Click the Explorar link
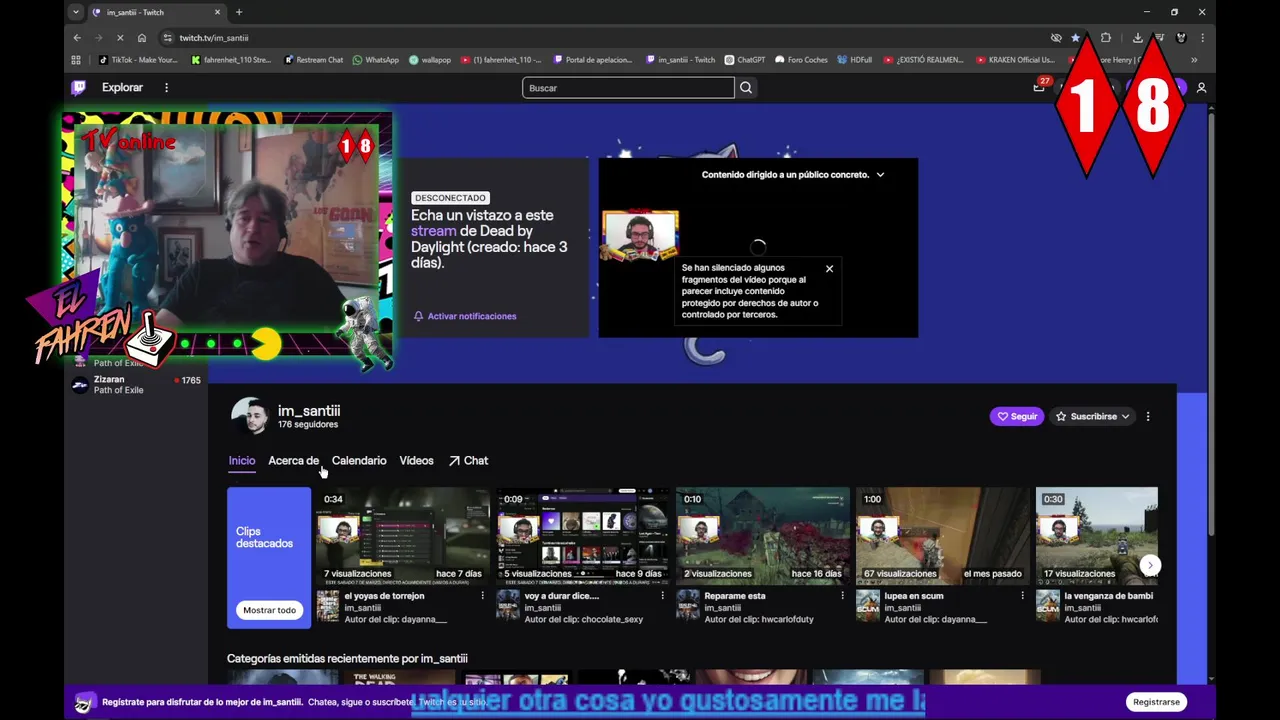 click(x=122, y=88)
